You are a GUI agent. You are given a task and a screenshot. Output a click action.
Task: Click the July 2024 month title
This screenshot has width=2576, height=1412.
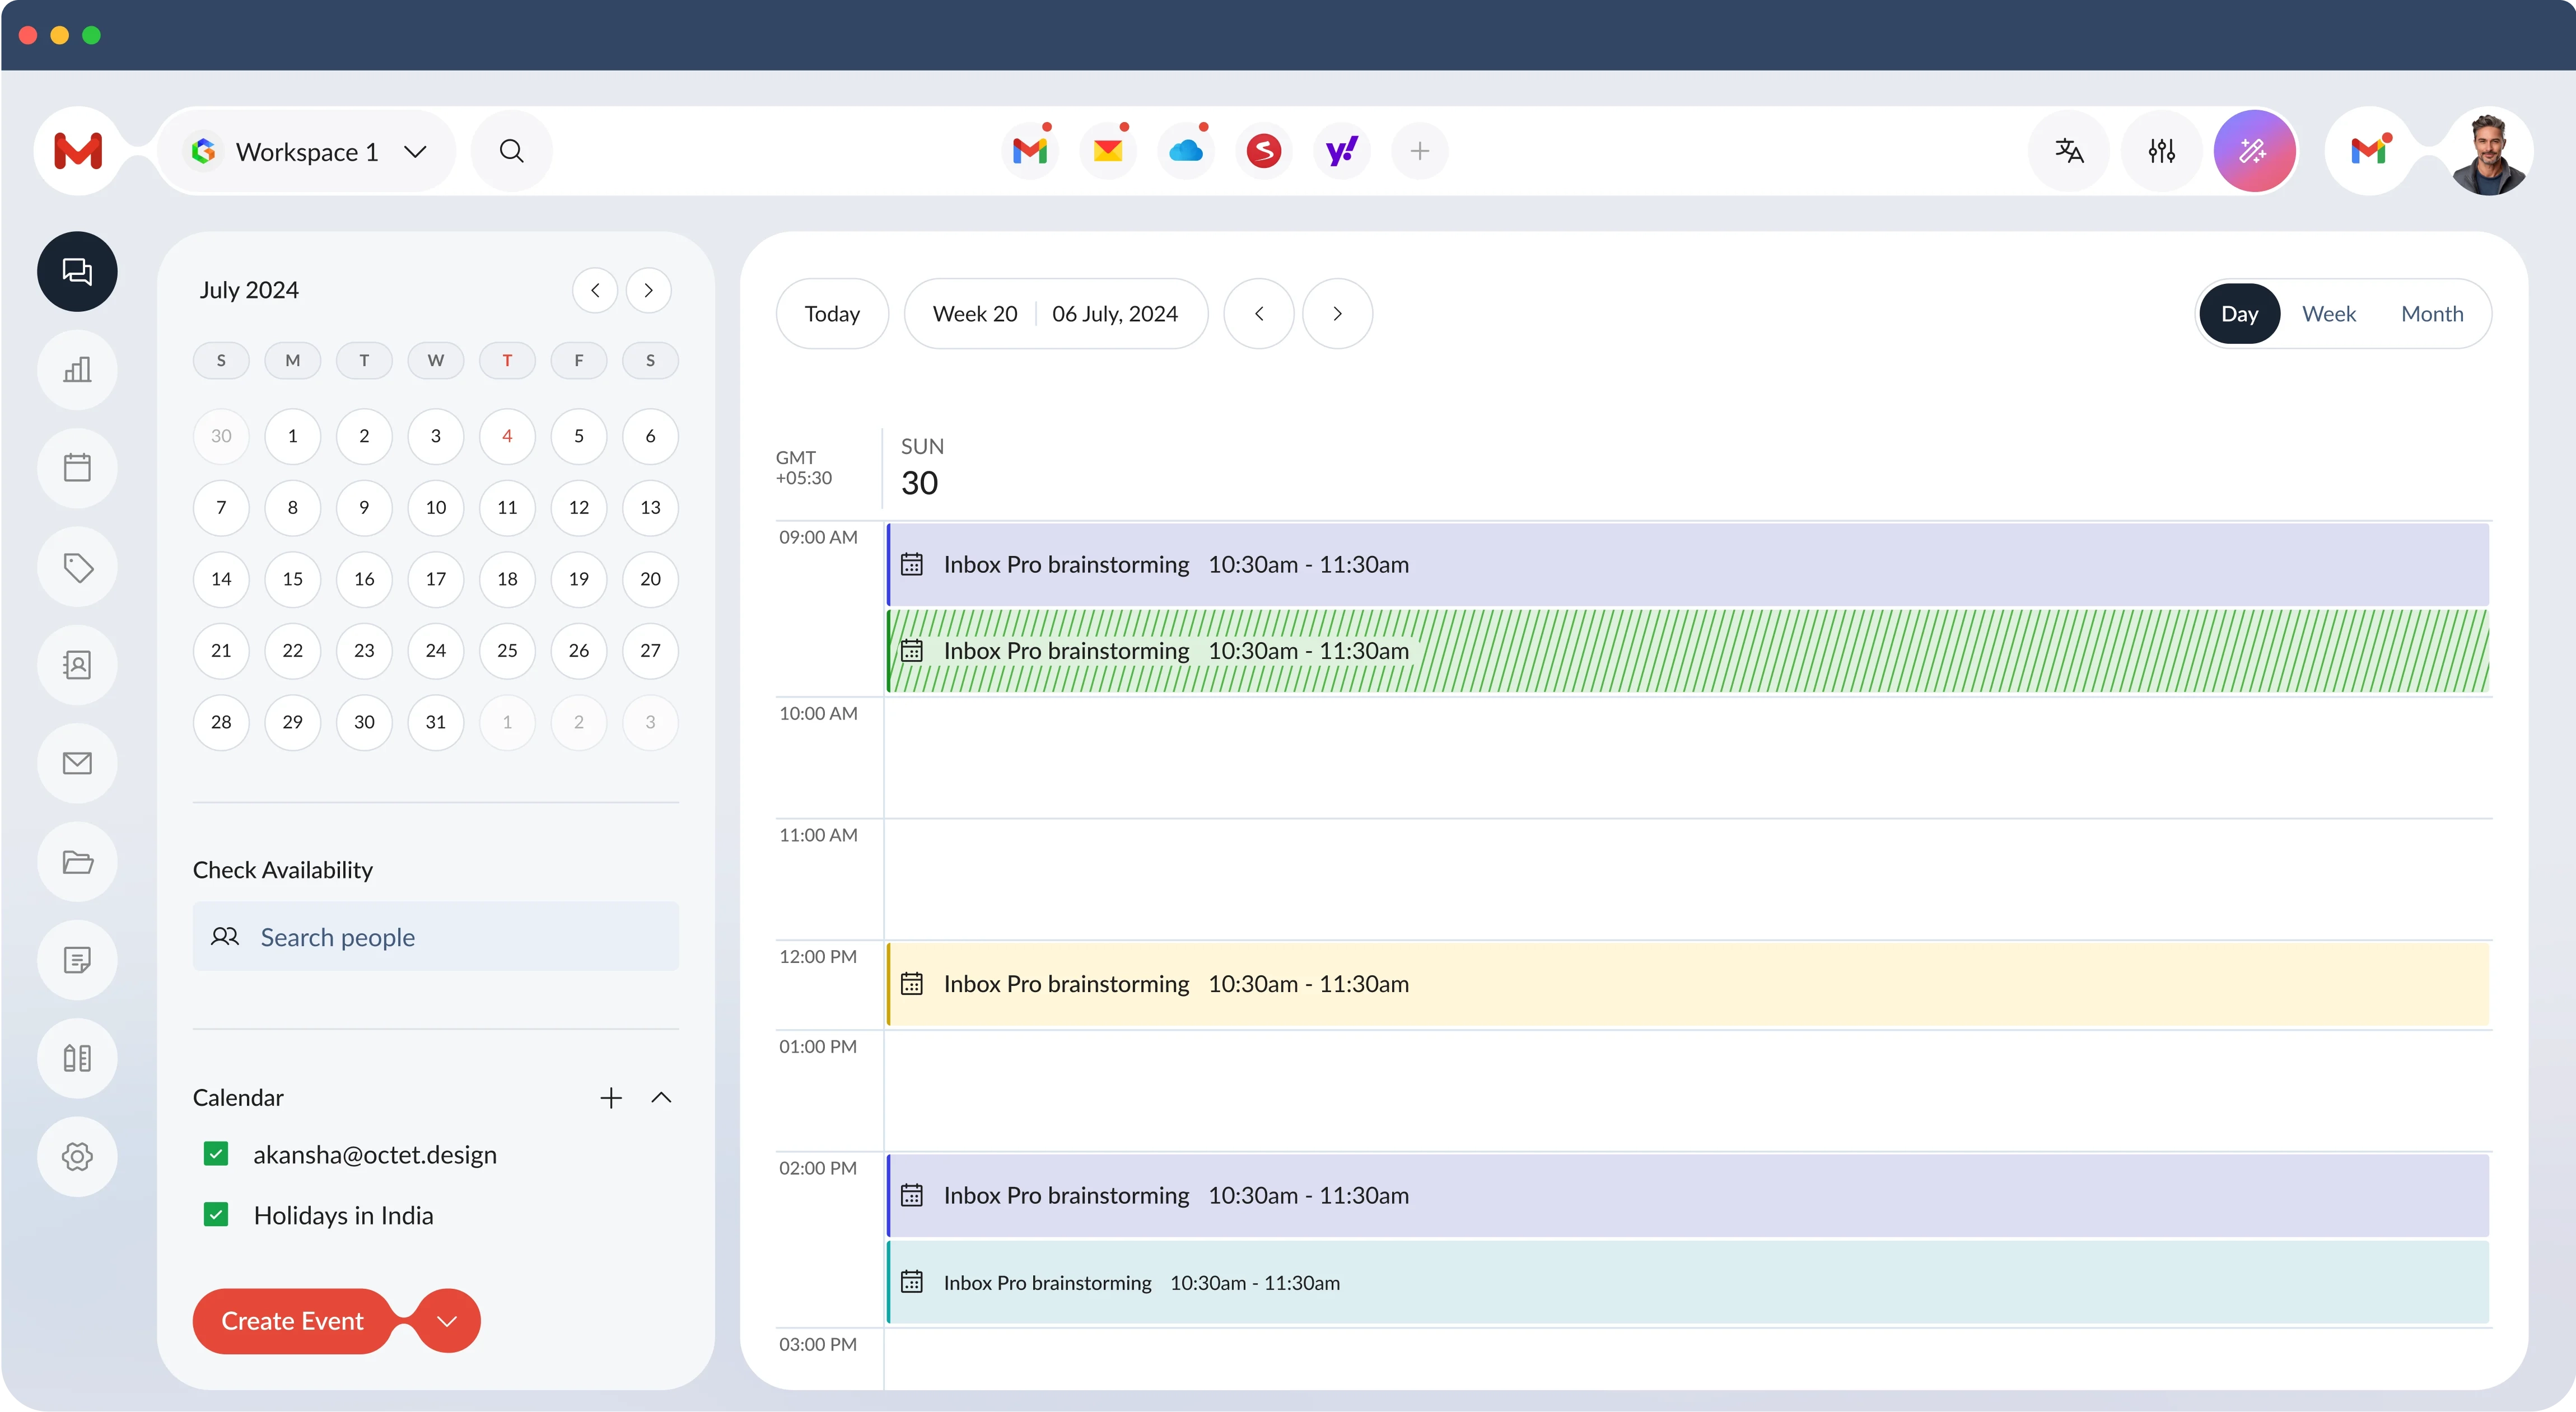click(x=249, y=290)
